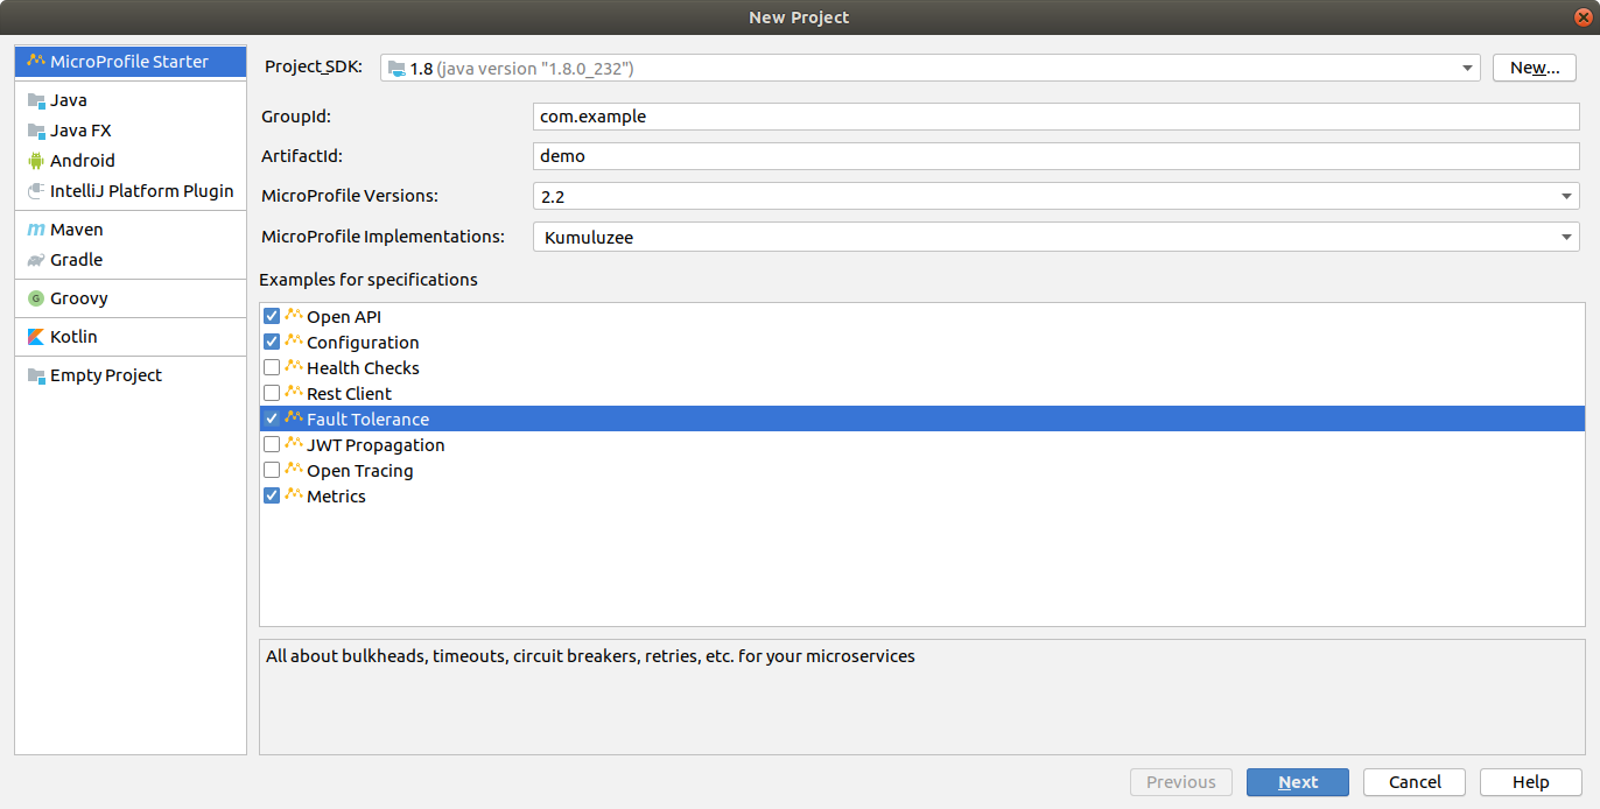The width and height of the screenshot is (1600, 809).
Task: Select the Kotlin project type
Action: tap(131, 337)
